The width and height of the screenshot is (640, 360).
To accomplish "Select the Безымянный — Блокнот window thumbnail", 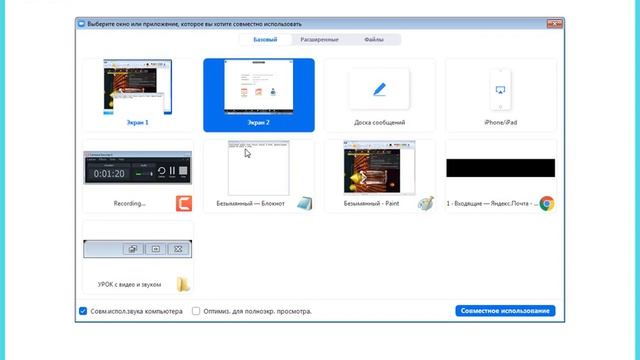I will 259,168.
